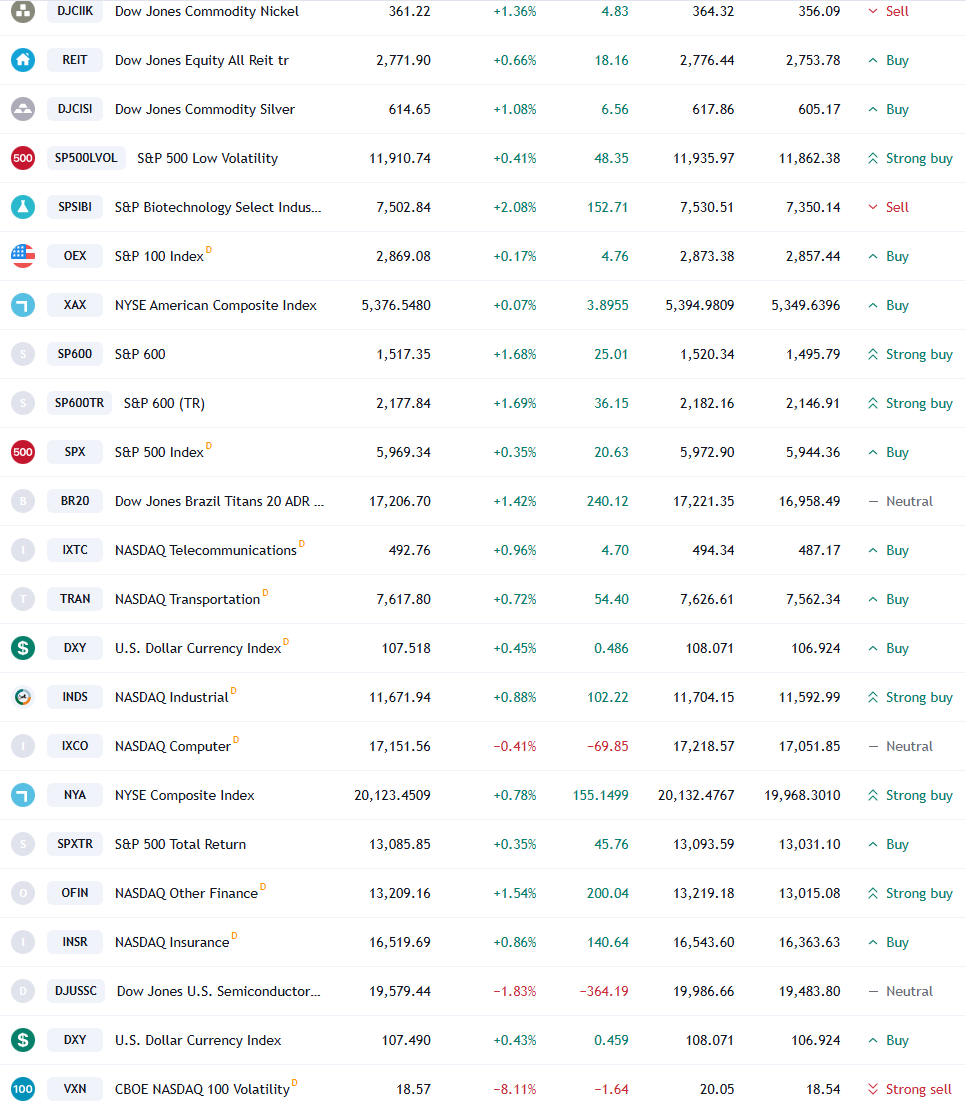Click the OEX US flag icon
The height and width of the screenshot is (1101, 966).
pos(23,256)
